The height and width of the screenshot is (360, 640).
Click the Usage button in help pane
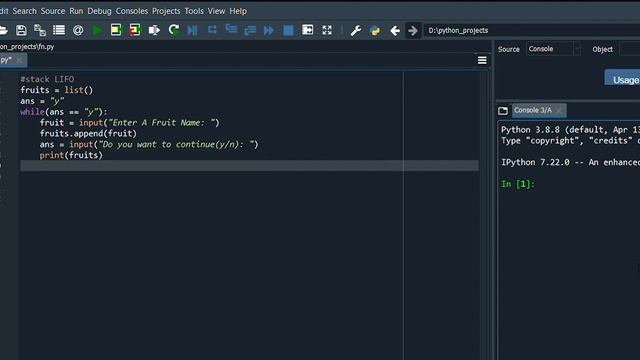623,78
